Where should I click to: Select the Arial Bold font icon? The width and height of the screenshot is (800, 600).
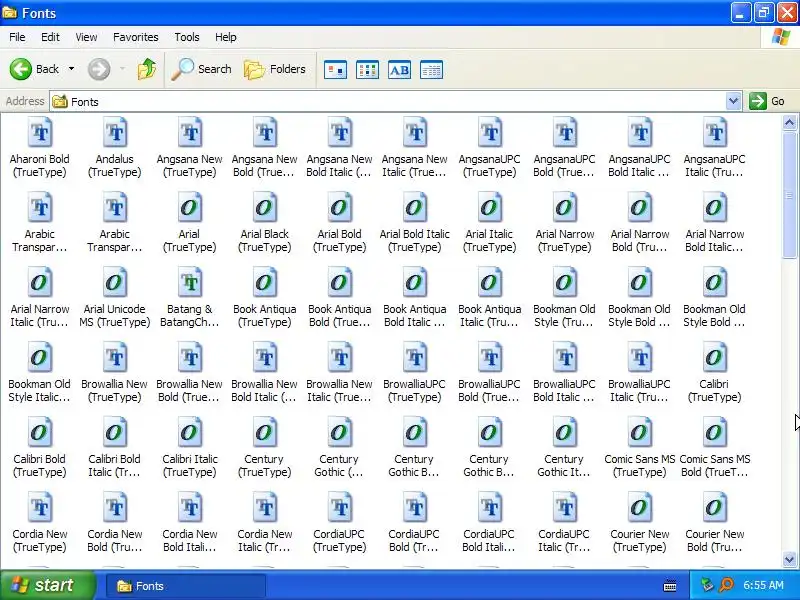(x=340, y=208)
